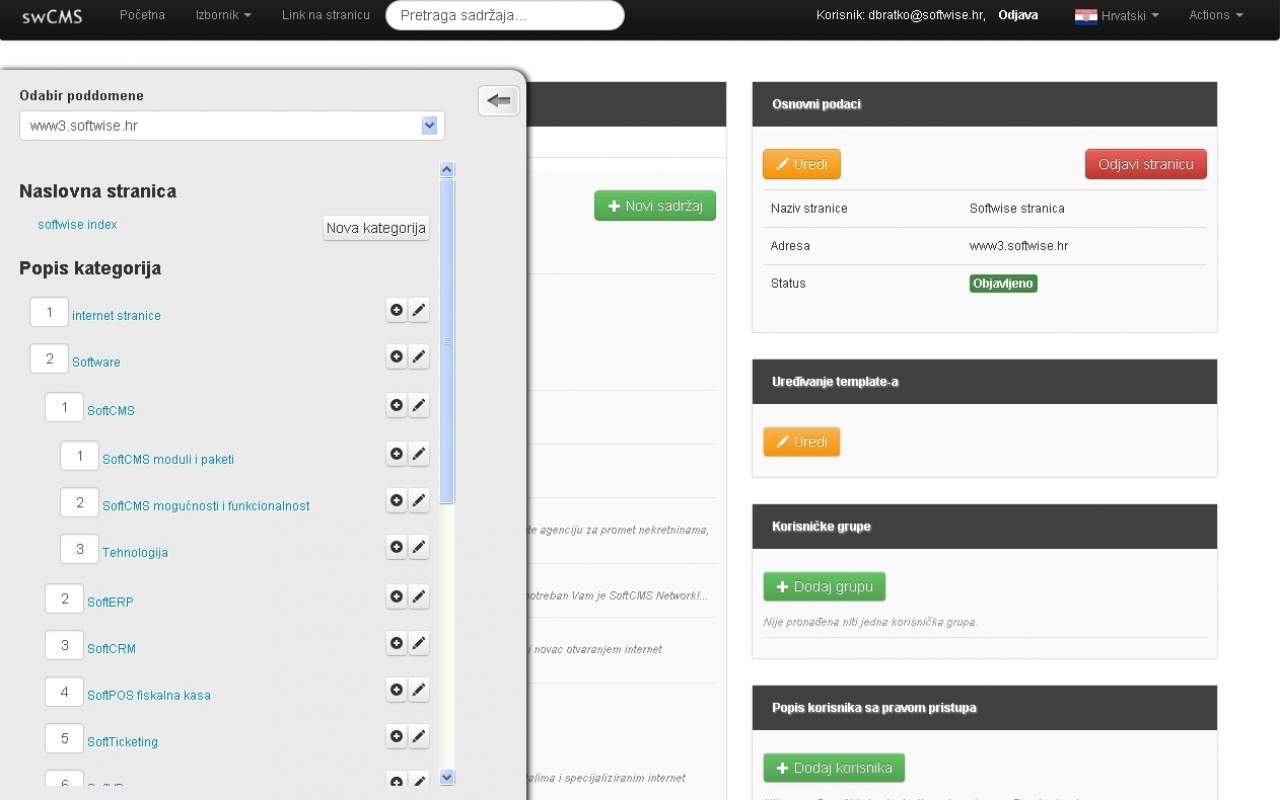Screen dimensions: 1280x800
Task: Click the swCMS logo
Action: (52, 16)
